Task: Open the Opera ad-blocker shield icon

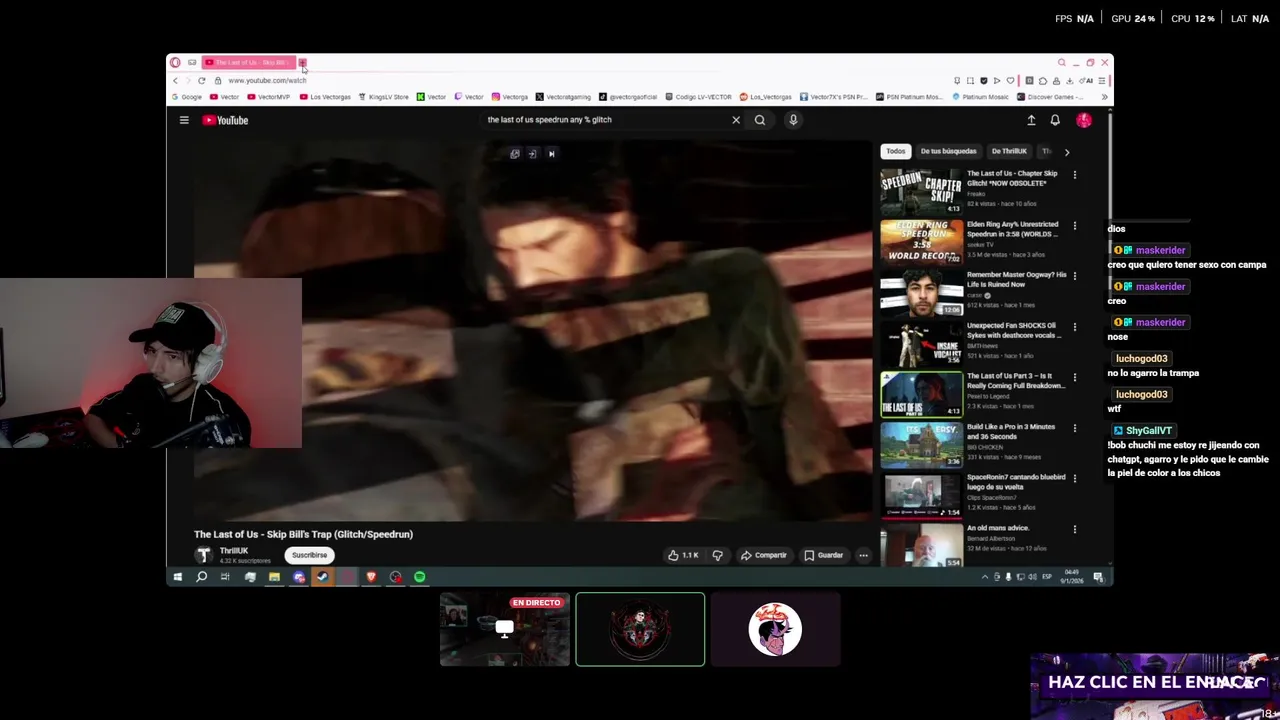Action: [983, 80]
